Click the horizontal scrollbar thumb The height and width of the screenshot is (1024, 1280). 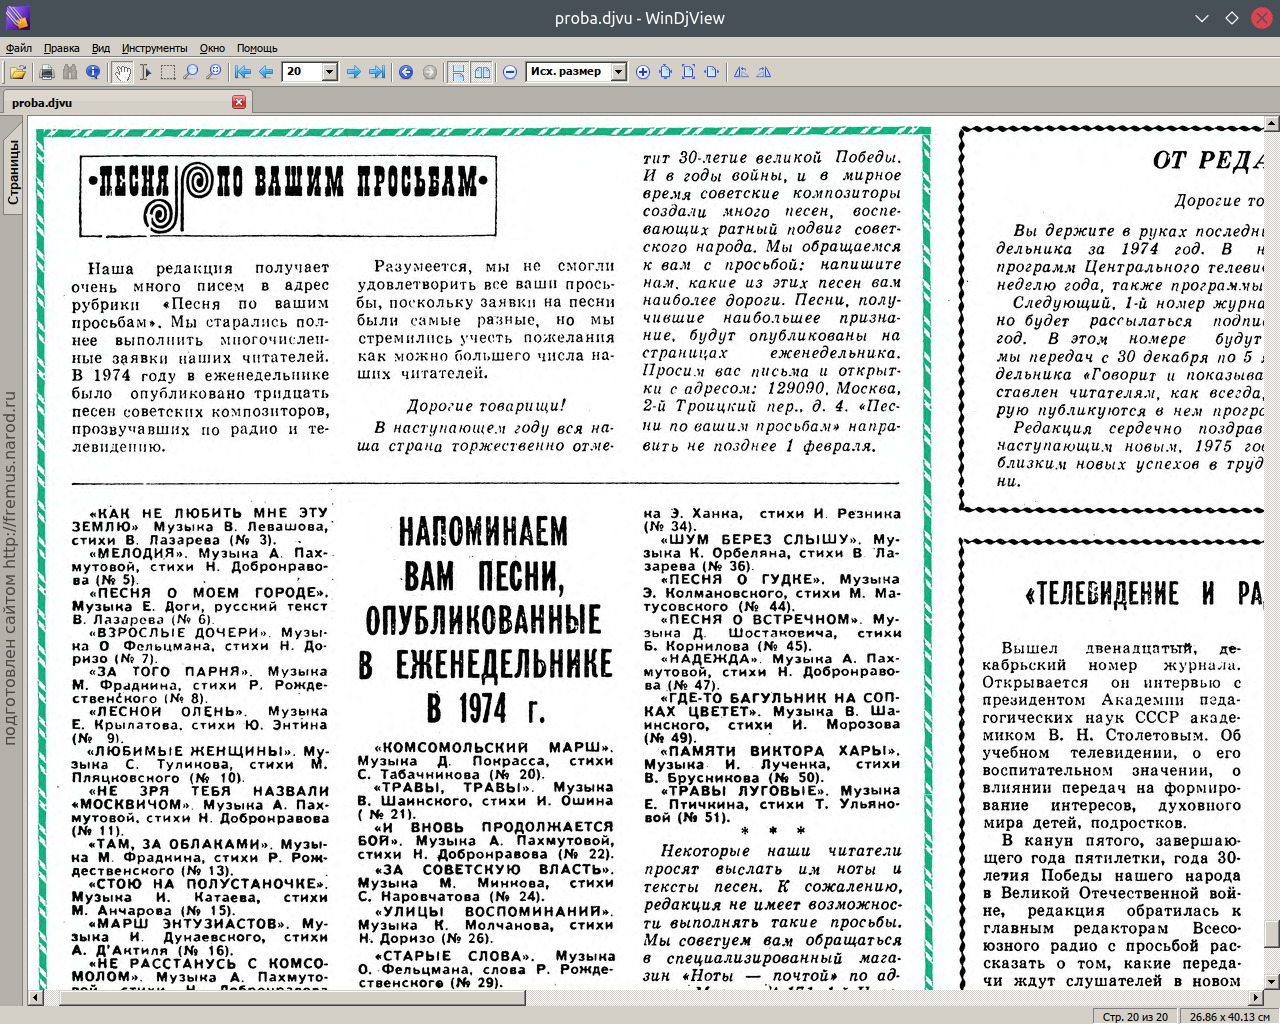[293, 997]
